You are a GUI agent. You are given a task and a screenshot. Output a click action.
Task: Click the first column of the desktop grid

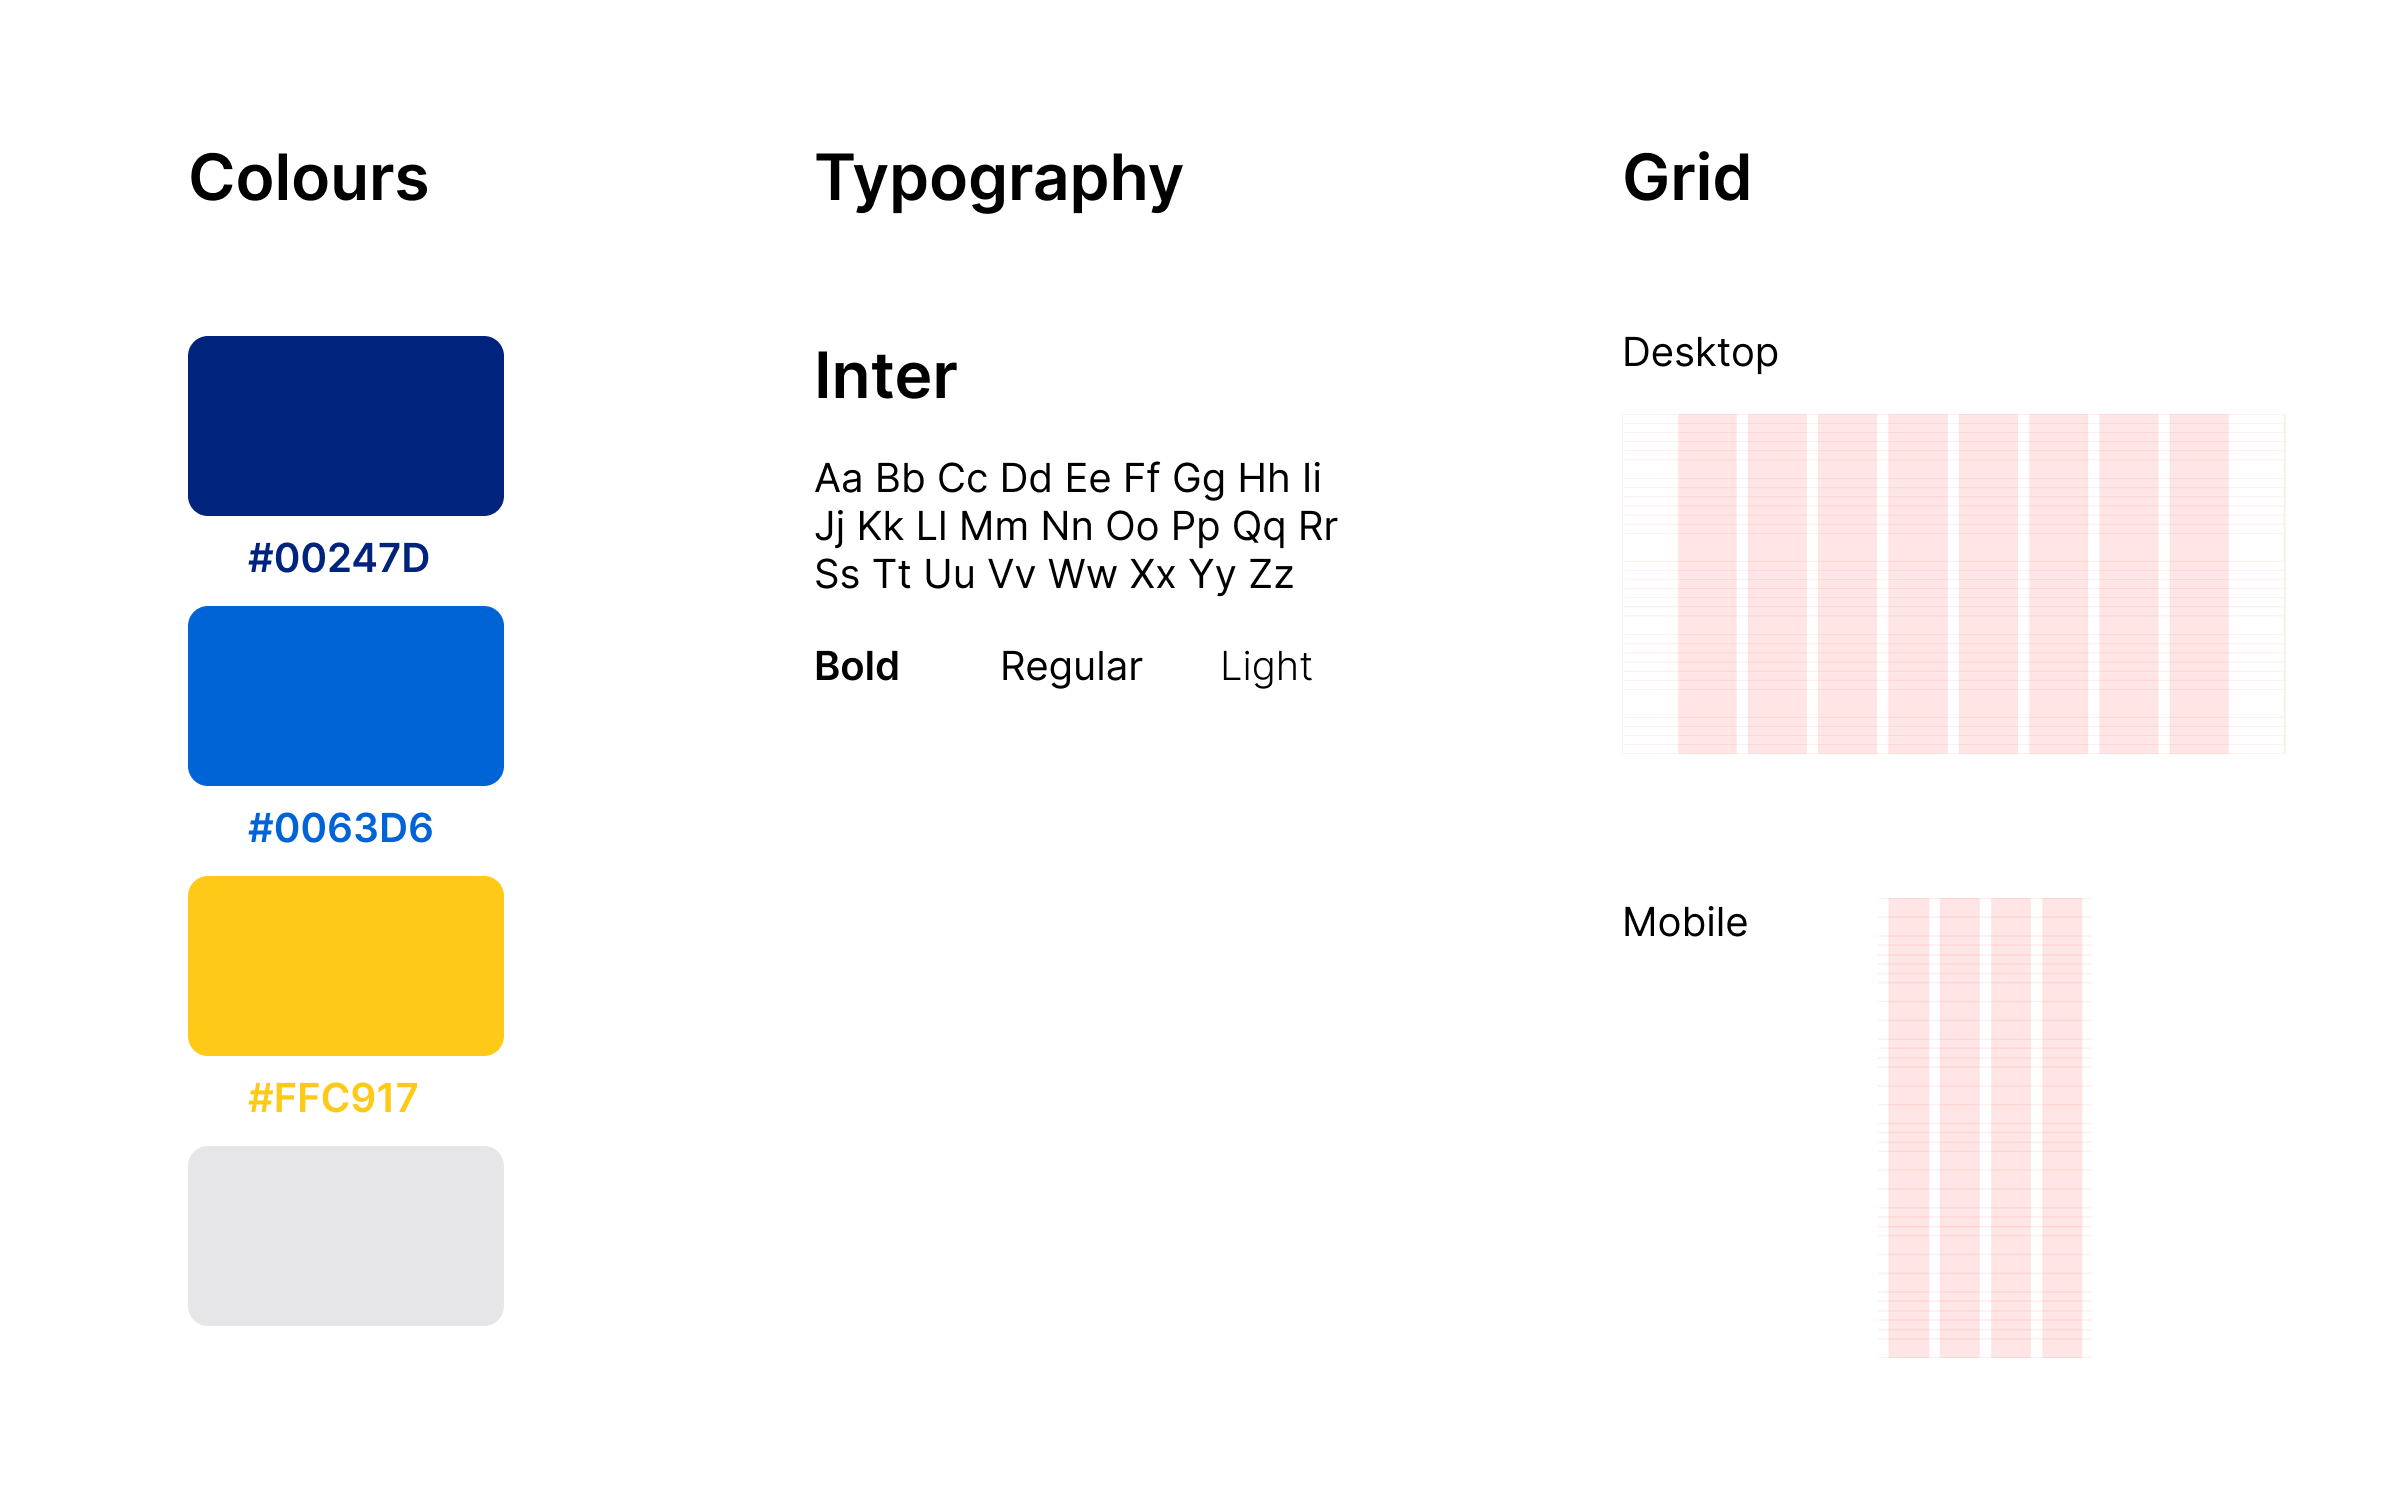[1707, 584]
